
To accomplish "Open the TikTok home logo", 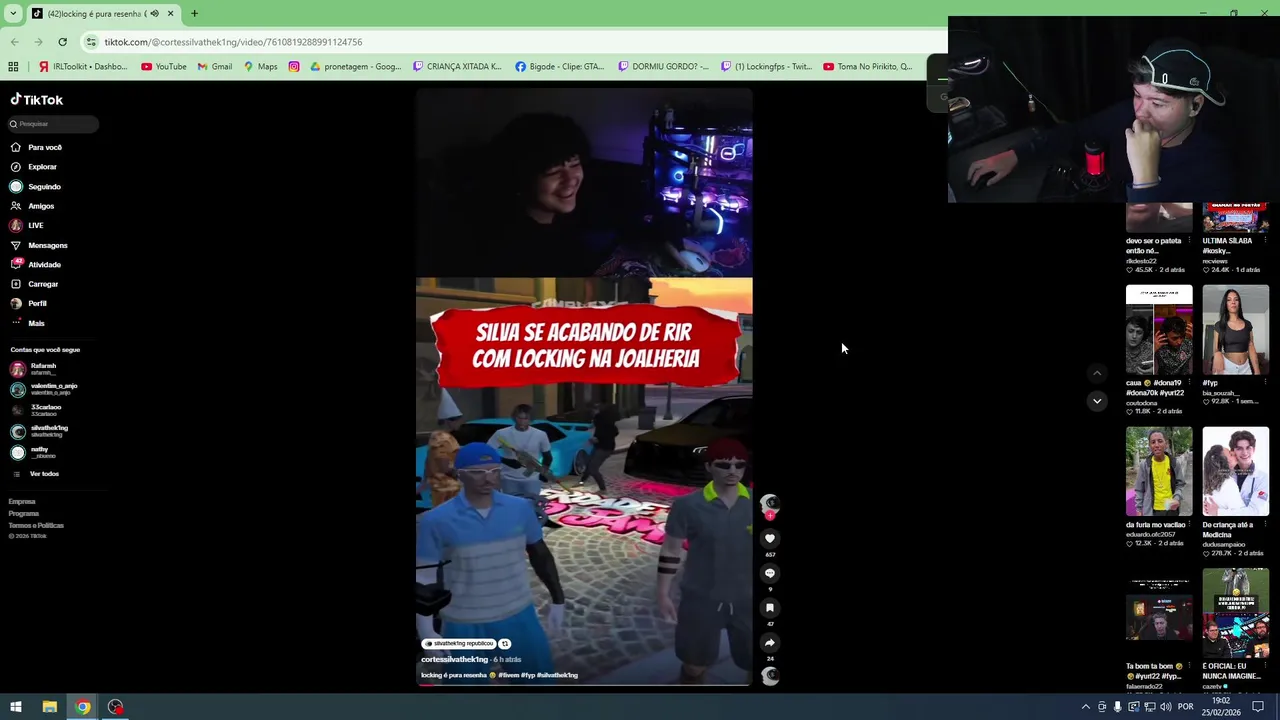I will [x=37, y=100].
